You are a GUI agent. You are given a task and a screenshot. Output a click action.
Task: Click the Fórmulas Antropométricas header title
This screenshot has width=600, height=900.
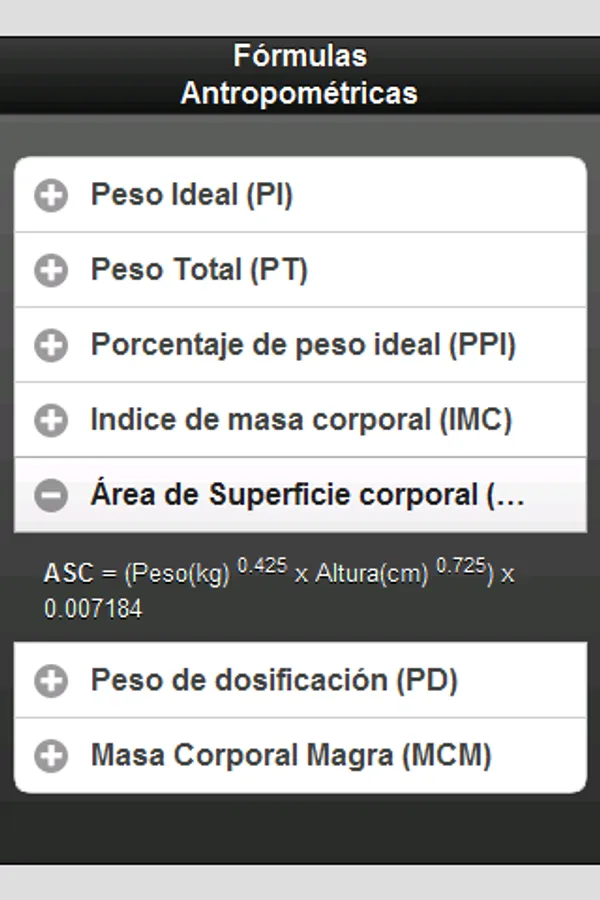(x=299, y=74)
